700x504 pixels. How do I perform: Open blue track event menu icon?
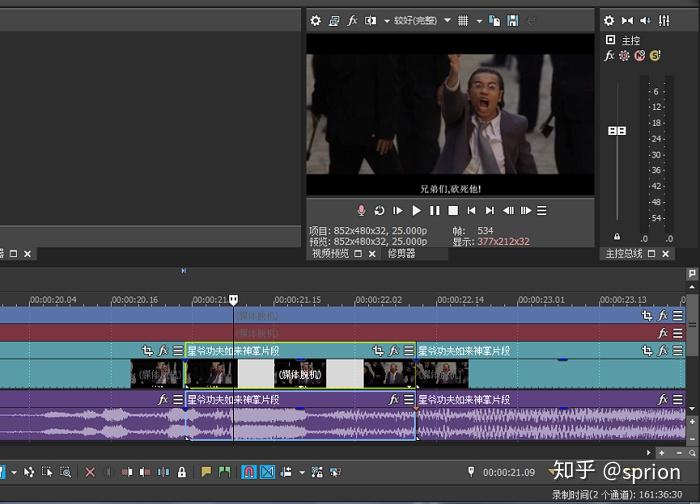tap(678, 316)
